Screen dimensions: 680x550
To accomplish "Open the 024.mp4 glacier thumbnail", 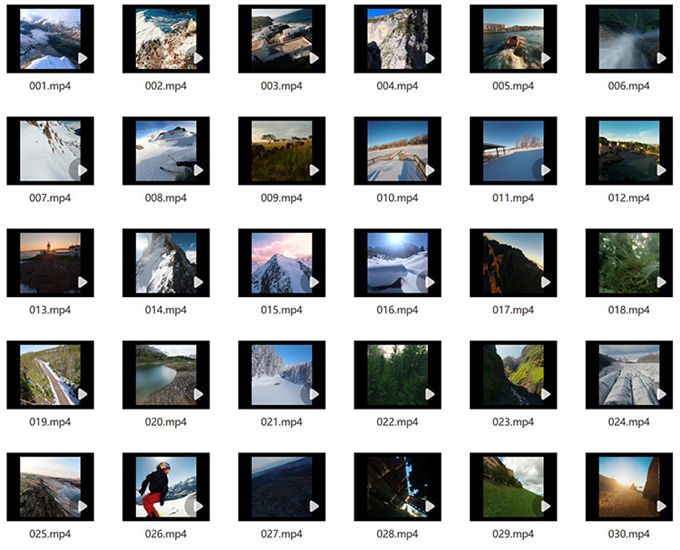I will (629, 375).
